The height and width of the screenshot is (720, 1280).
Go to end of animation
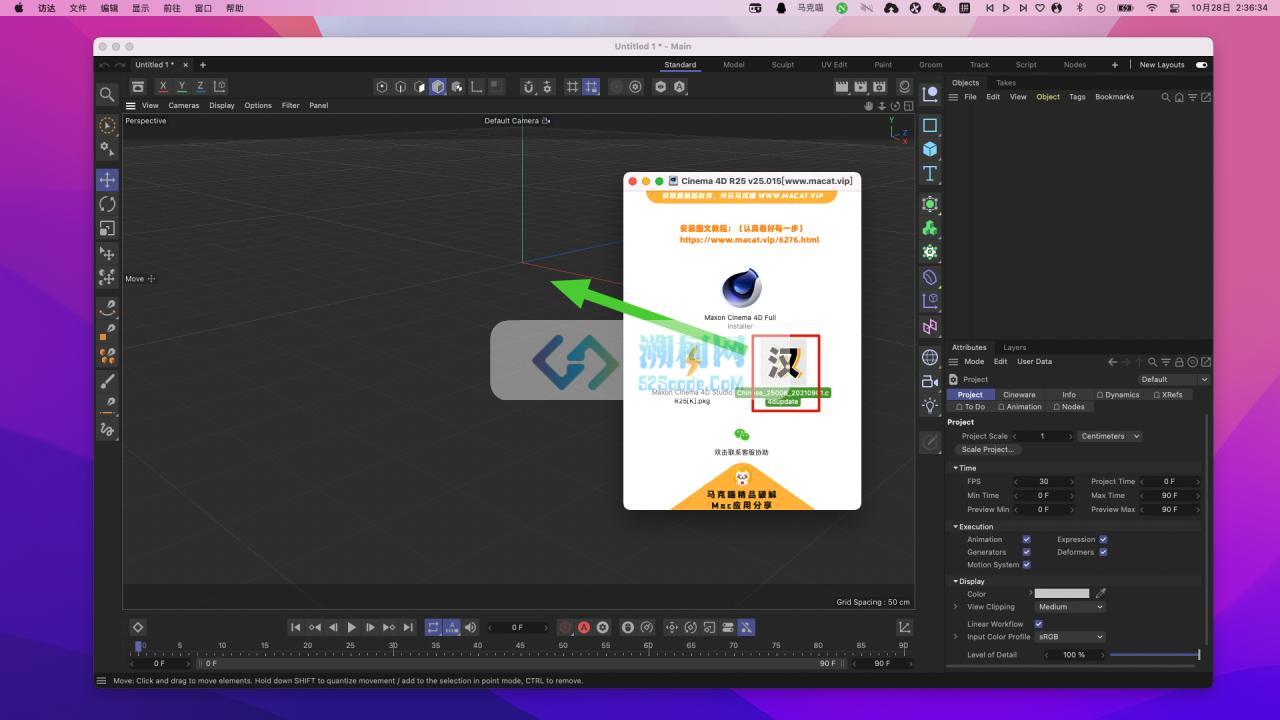click(408, 627)
